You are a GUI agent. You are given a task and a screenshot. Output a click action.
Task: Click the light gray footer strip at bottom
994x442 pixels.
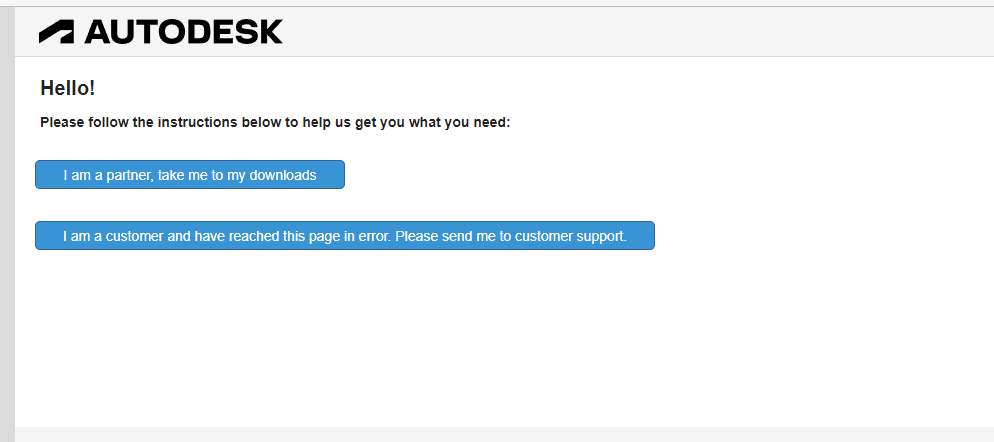click(504, 434)
